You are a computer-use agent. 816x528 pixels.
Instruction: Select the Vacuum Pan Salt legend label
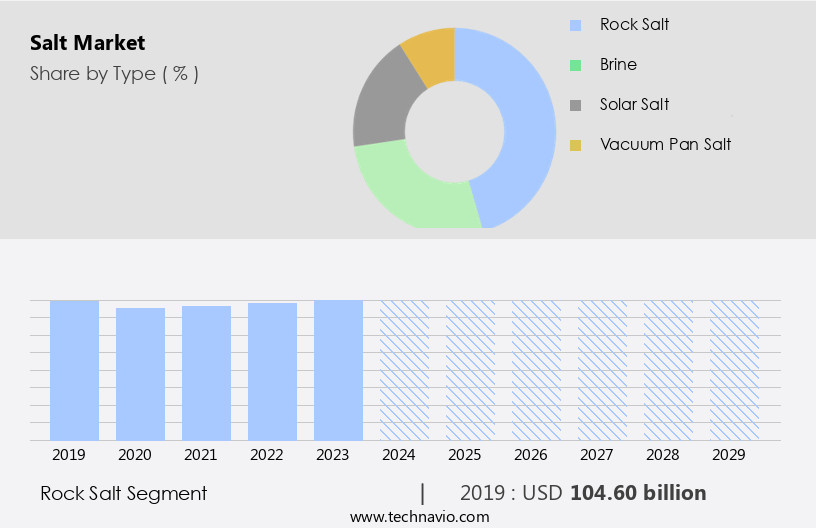point(665,144)
